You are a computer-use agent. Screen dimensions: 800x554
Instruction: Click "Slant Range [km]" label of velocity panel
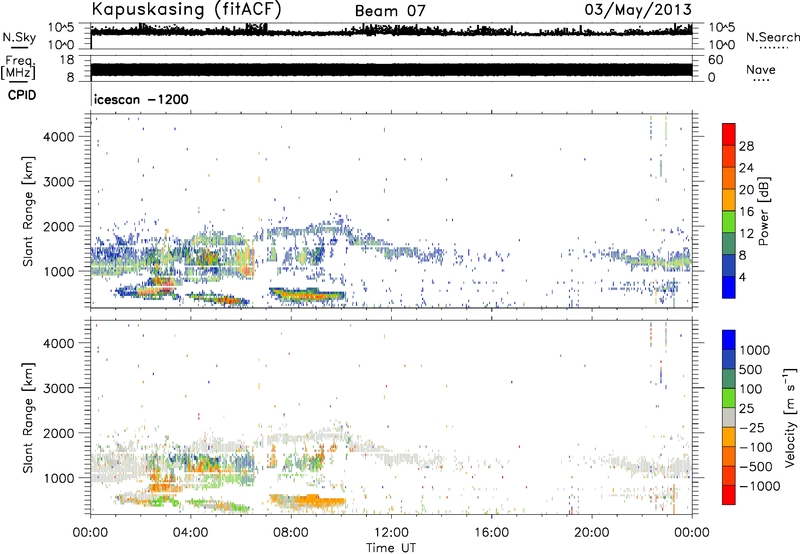28,417
